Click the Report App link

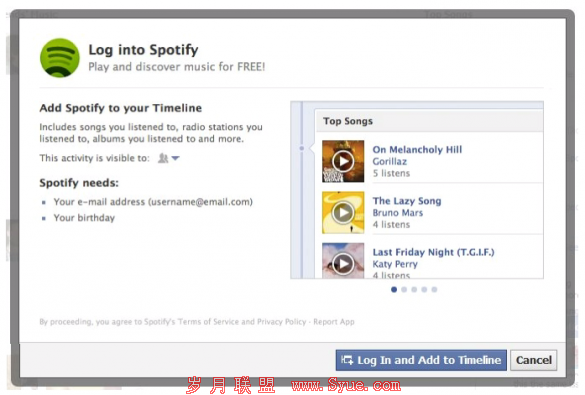tap(334, 322)
